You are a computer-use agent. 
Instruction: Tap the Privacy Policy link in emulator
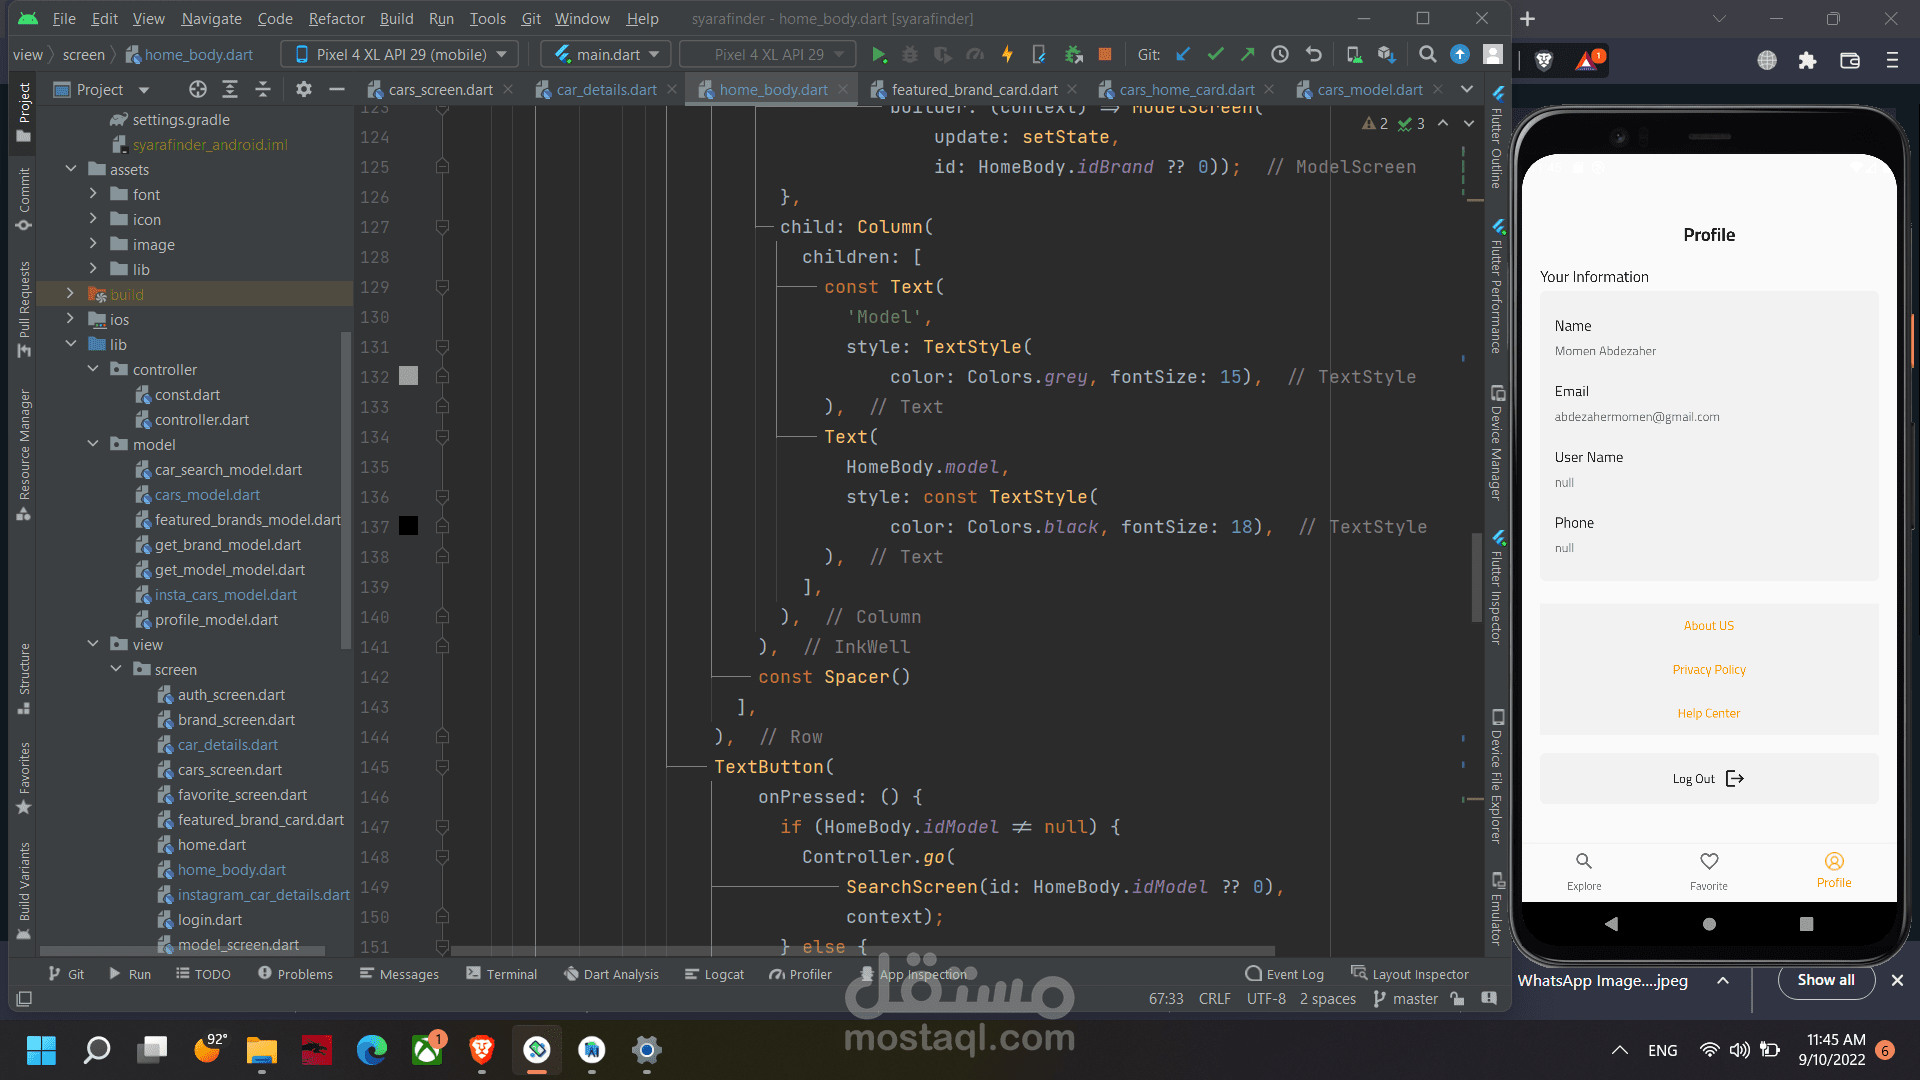(x=1708, y=670)
